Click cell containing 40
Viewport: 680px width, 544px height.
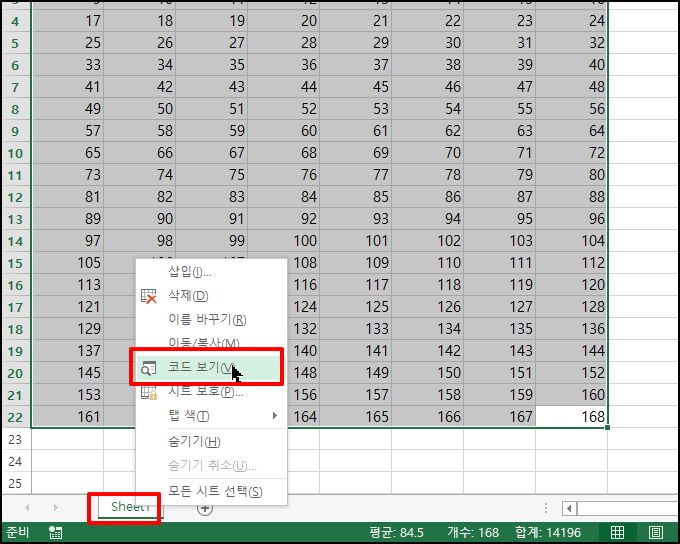571,65
